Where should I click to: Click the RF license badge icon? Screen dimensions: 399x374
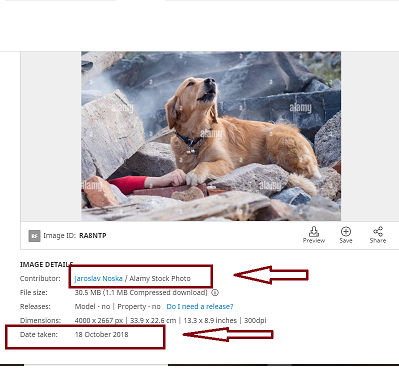coord(34,236)
